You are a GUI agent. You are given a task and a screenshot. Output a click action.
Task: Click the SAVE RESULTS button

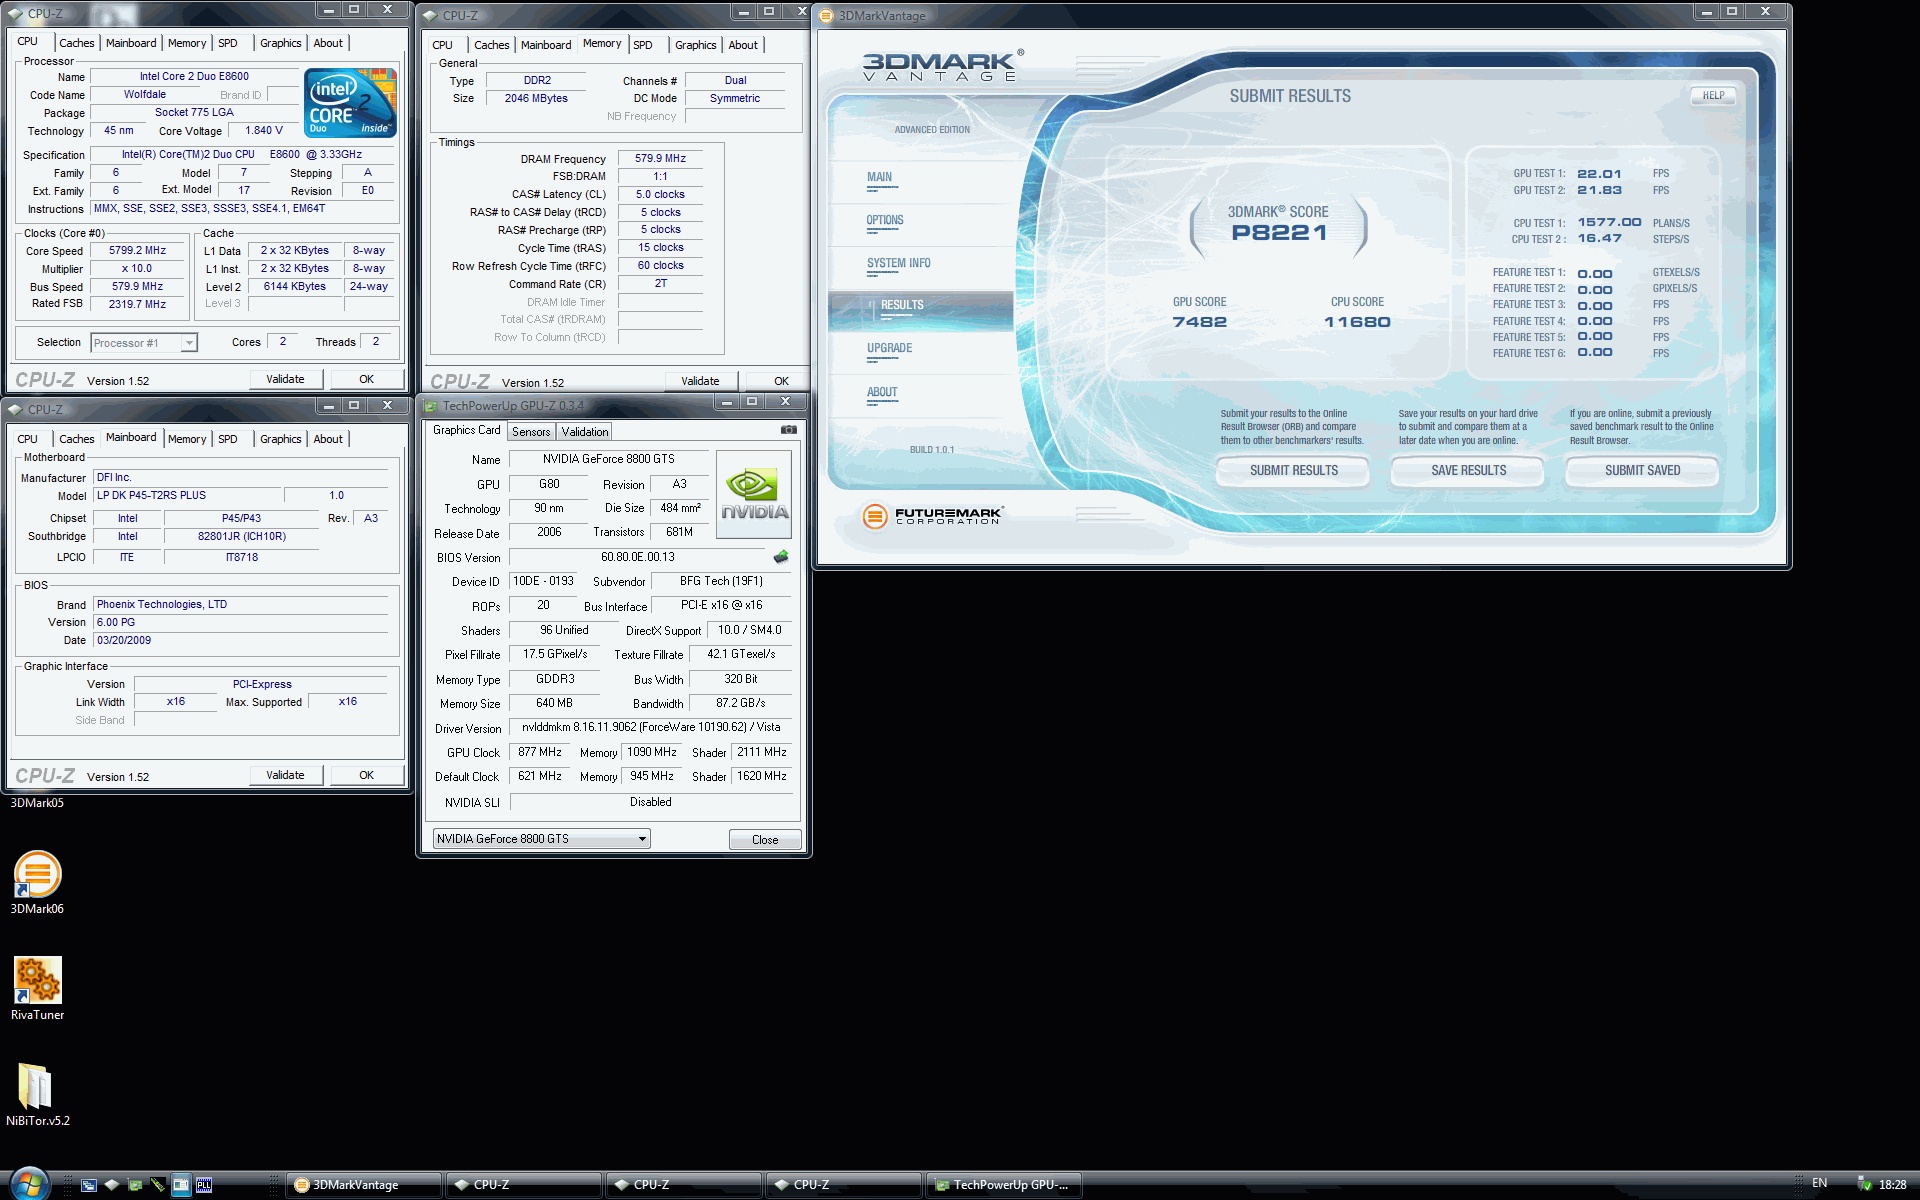[1468, 471]
